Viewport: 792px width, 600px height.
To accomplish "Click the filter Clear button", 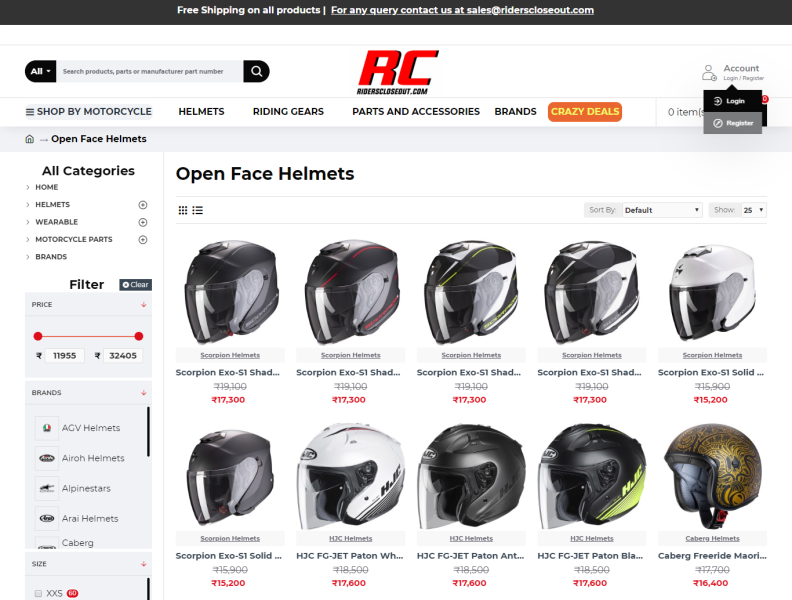I will pos(135,285).
